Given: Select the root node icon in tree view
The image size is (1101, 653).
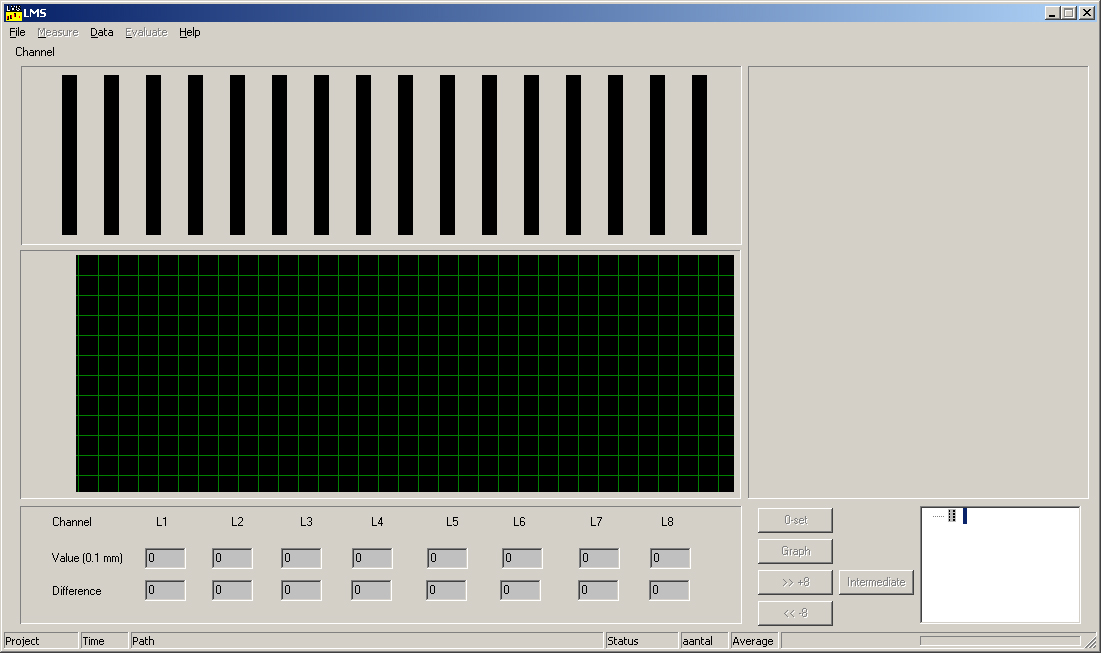Looking at the screenshot, I should (x=952, y=516).
